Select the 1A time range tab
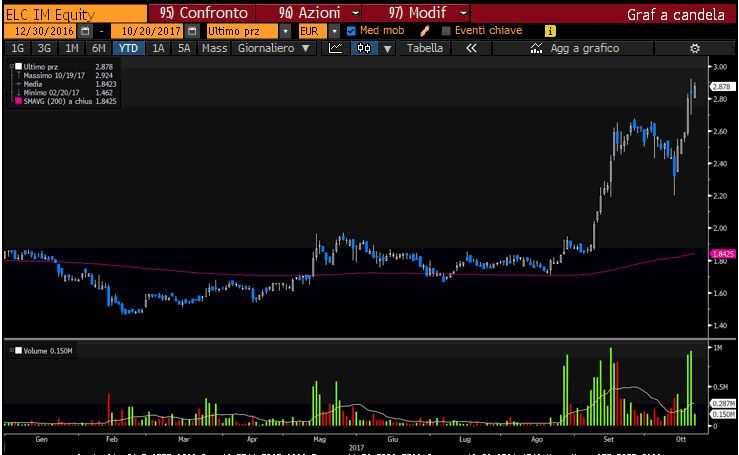The height and width of the screenshot is (455, 739). (158, 48)
